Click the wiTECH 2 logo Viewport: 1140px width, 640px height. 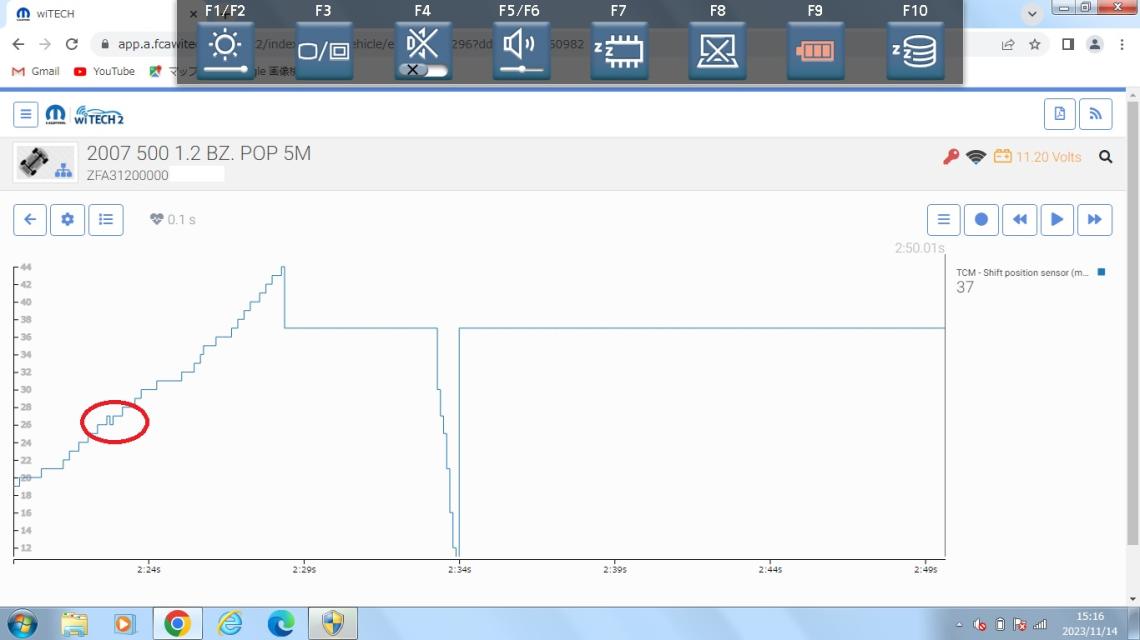coord(99,116)
